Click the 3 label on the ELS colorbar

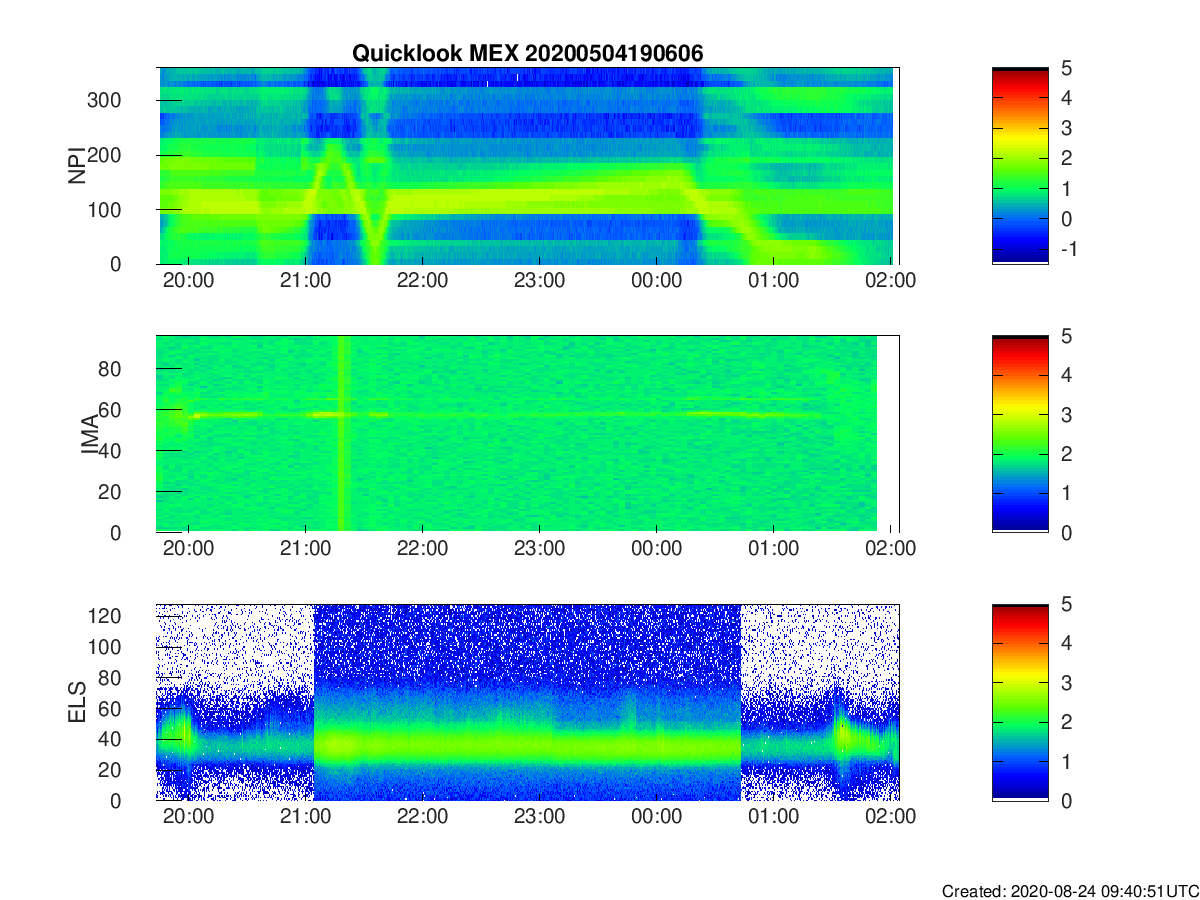[1066, 683]
